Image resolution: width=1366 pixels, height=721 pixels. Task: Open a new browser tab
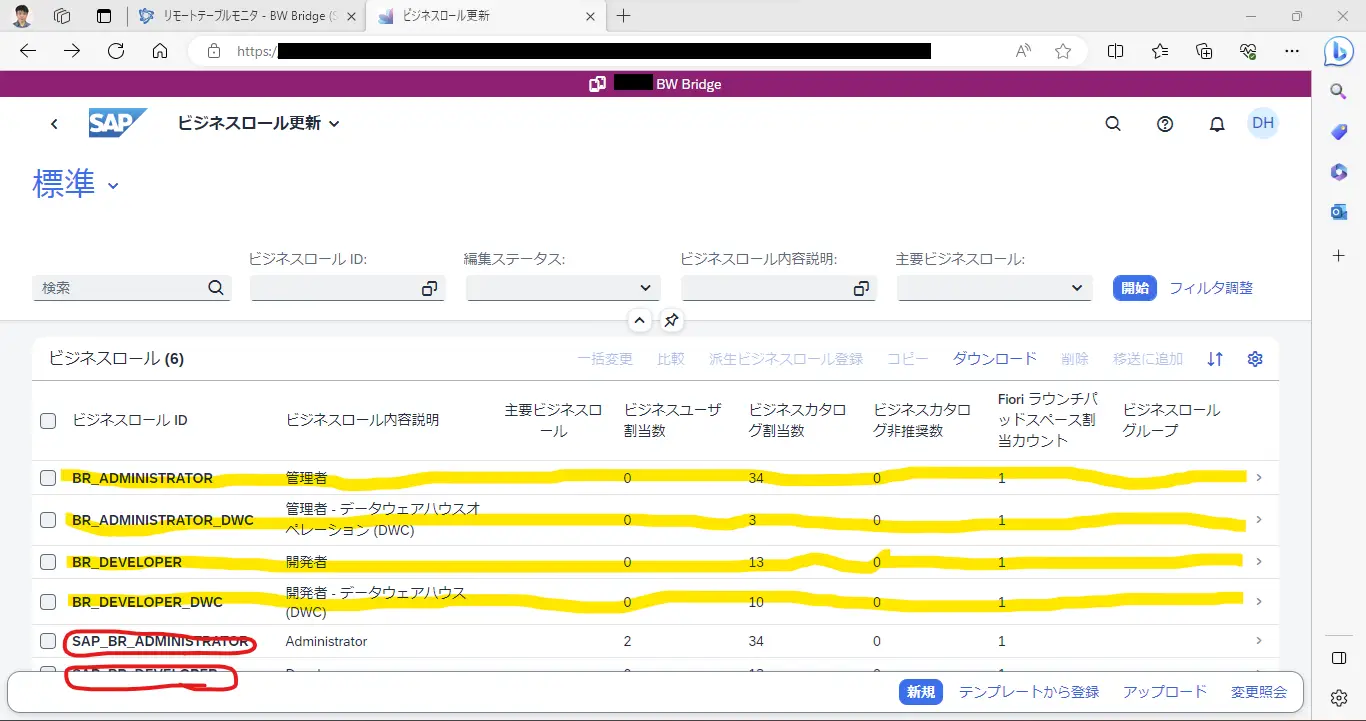tap(624, 16)
